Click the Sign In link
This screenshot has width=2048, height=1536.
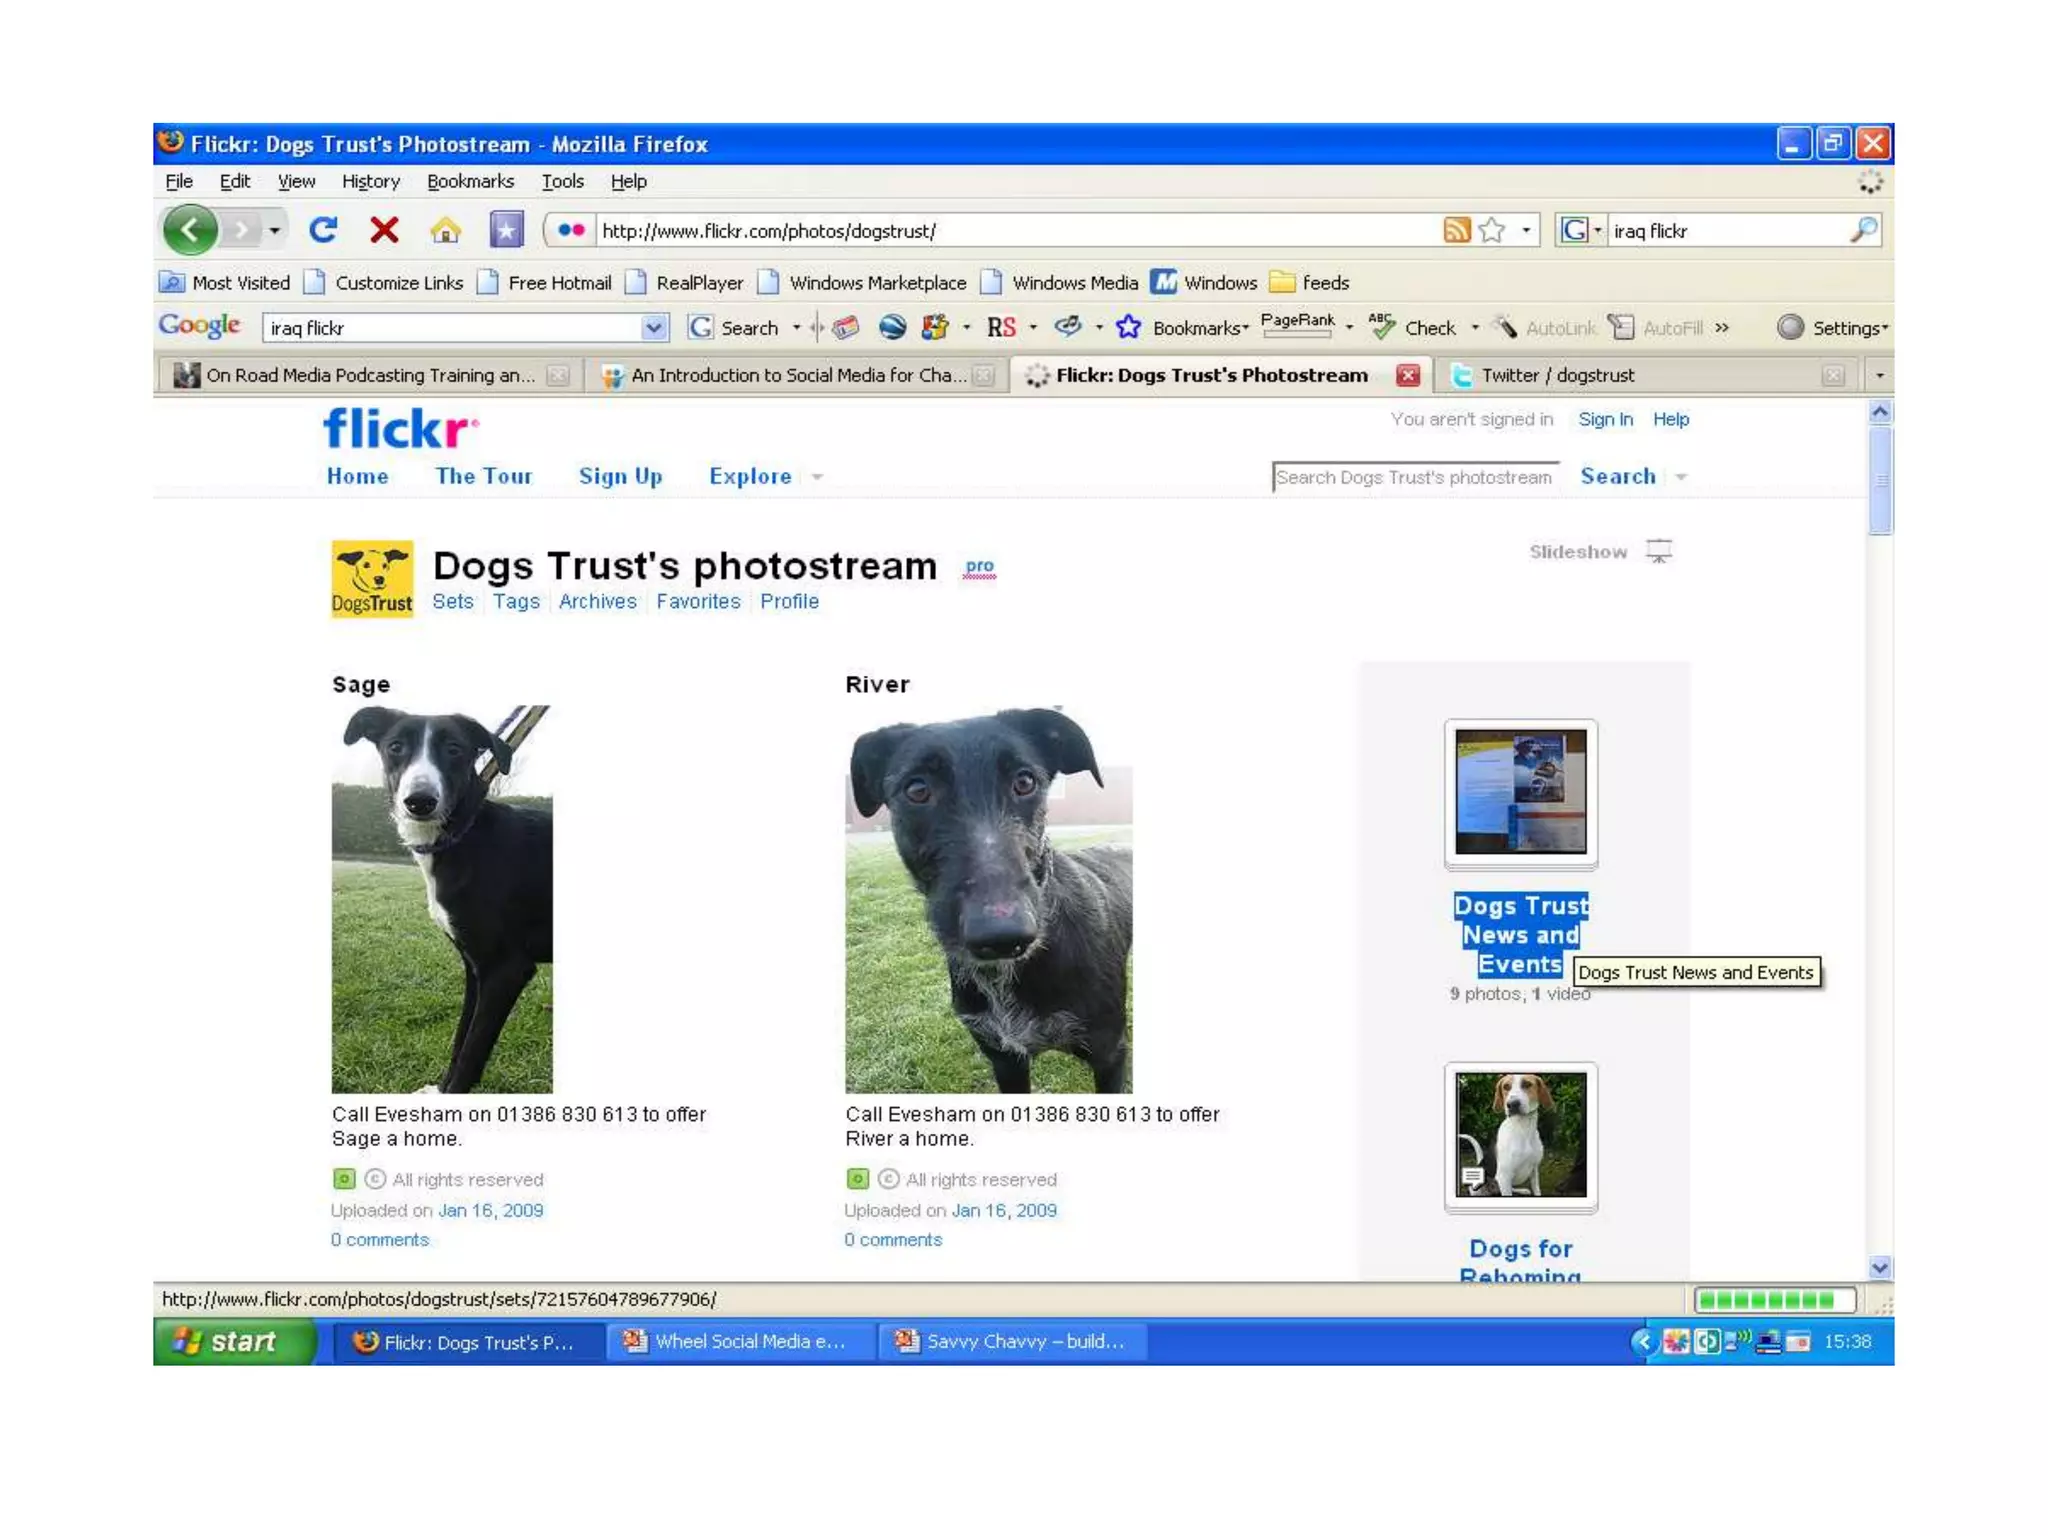1605,419
